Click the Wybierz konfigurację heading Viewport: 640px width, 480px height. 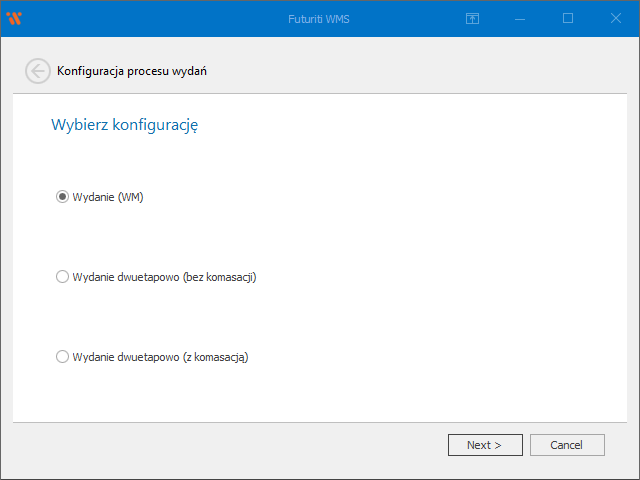pos(124,126)
